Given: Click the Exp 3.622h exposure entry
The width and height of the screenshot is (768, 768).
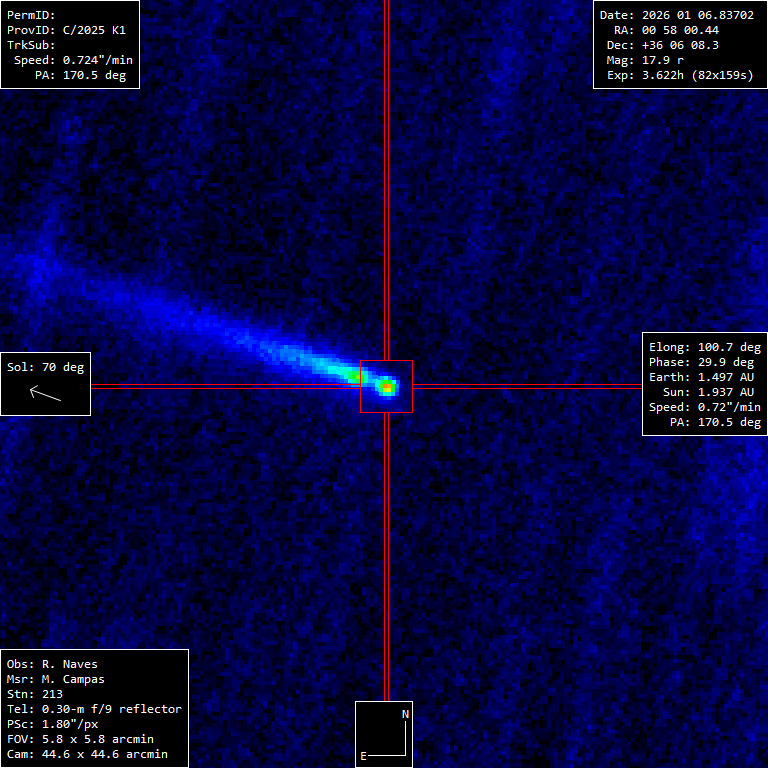Looking at the screenshot, I should pos(679,75).
